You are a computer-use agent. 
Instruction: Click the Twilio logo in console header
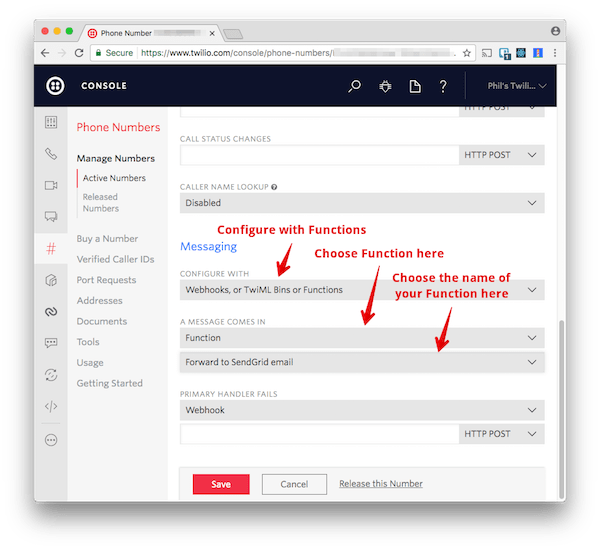click(55, 86)
